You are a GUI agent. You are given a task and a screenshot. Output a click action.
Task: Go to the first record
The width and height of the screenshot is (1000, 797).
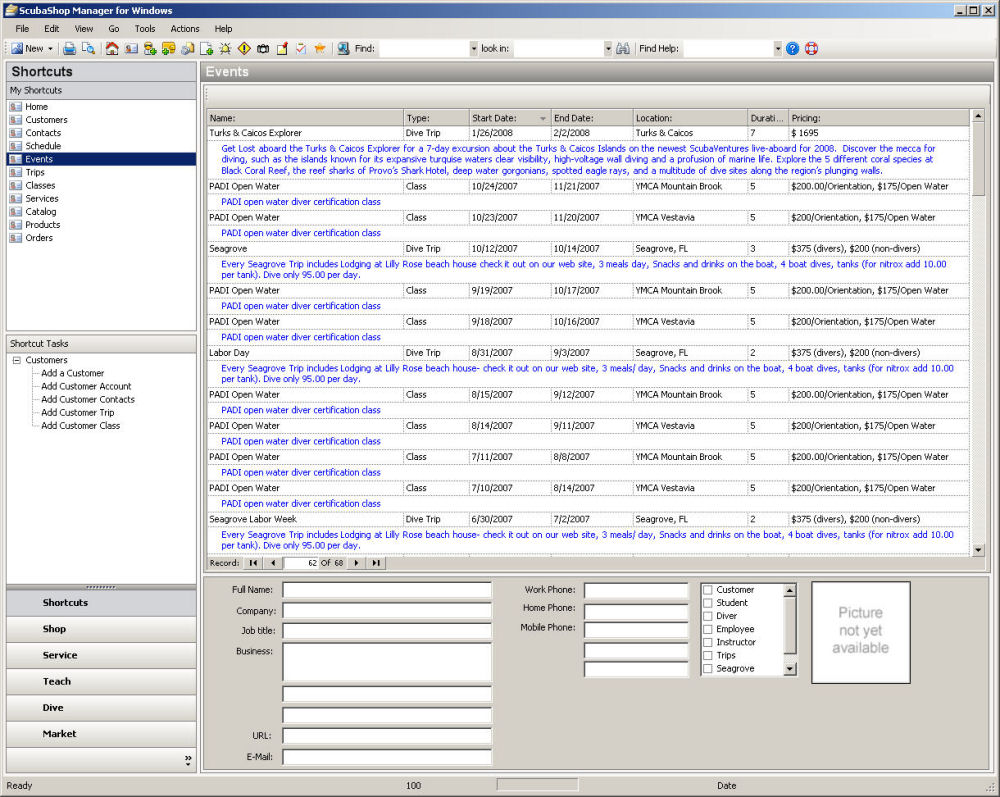253,563
